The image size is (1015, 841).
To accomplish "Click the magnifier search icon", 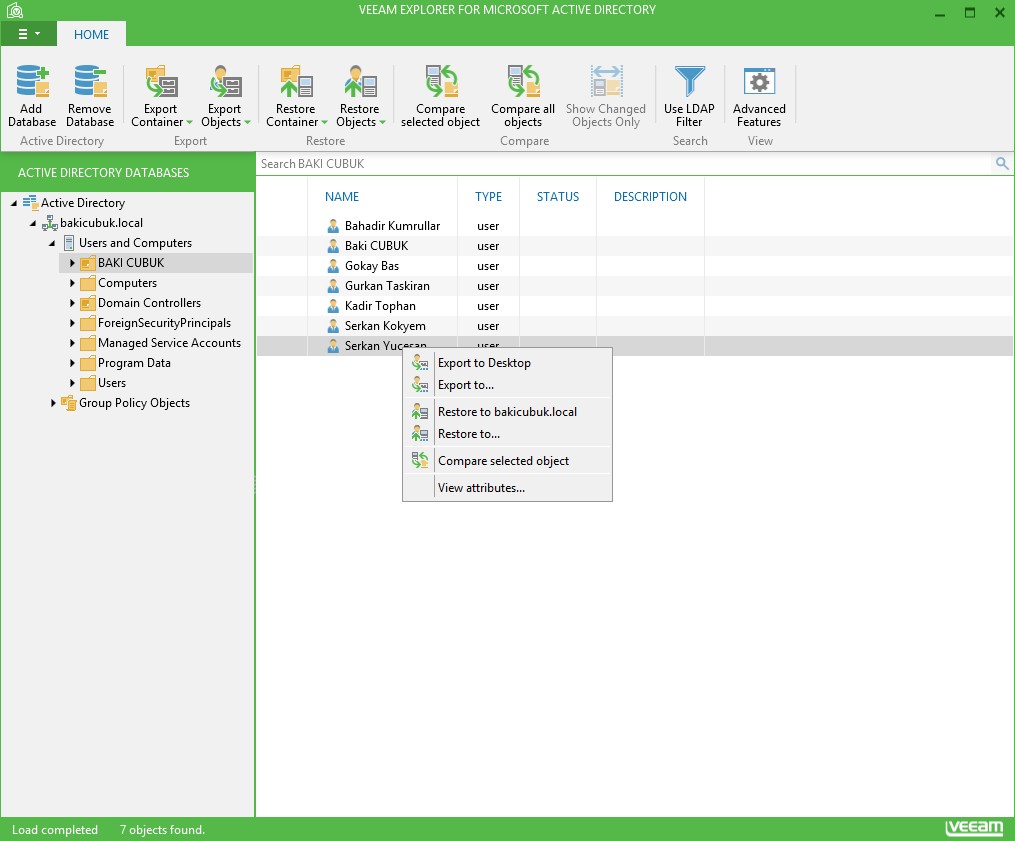I will (1002, 164).
